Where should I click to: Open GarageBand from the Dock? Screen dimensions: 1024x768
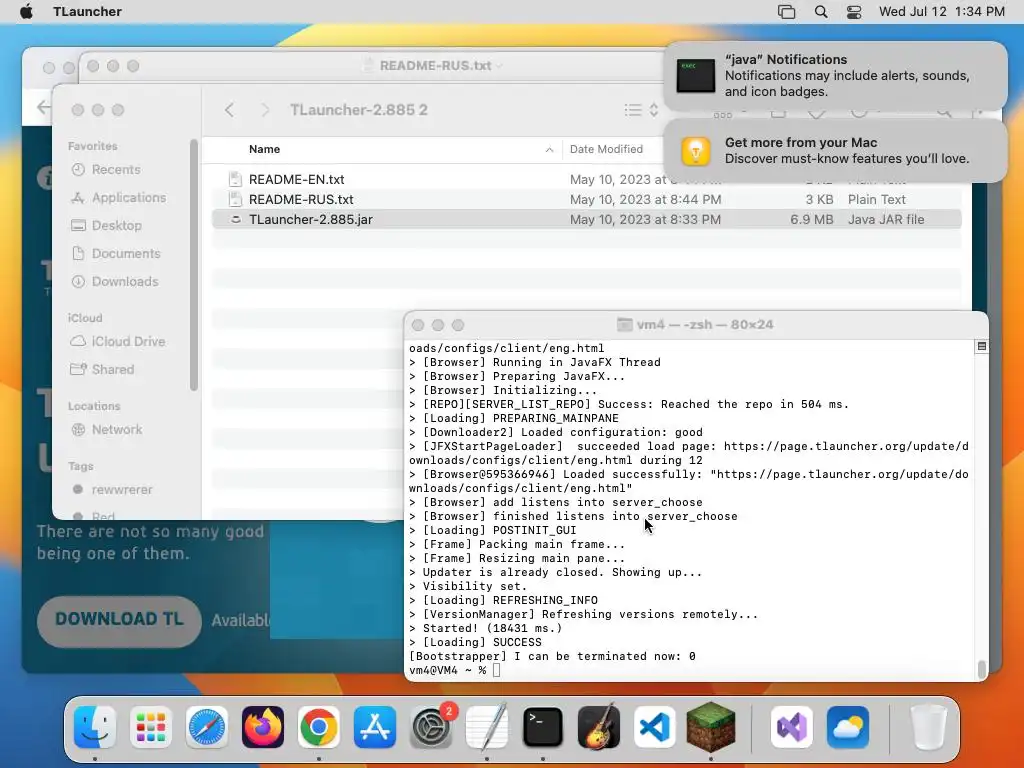click(x=599, y=727)
